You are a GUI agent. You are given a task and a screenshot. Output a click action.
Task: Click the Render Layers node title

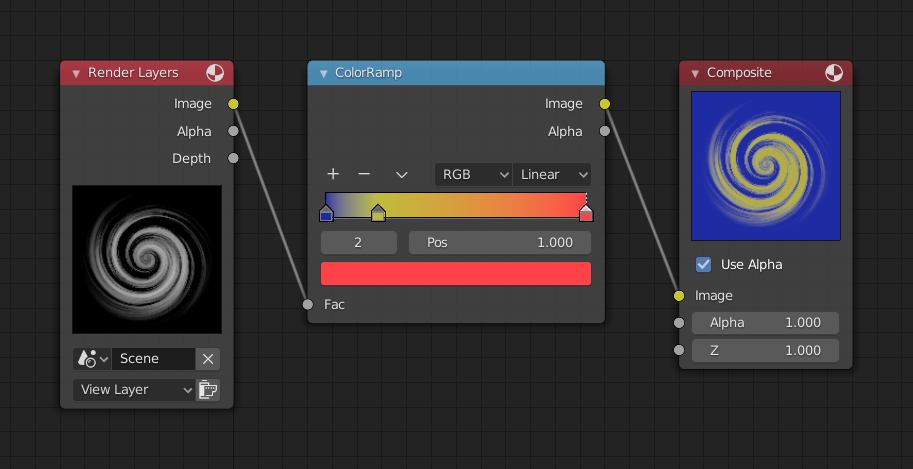click(x=133, y=73)
